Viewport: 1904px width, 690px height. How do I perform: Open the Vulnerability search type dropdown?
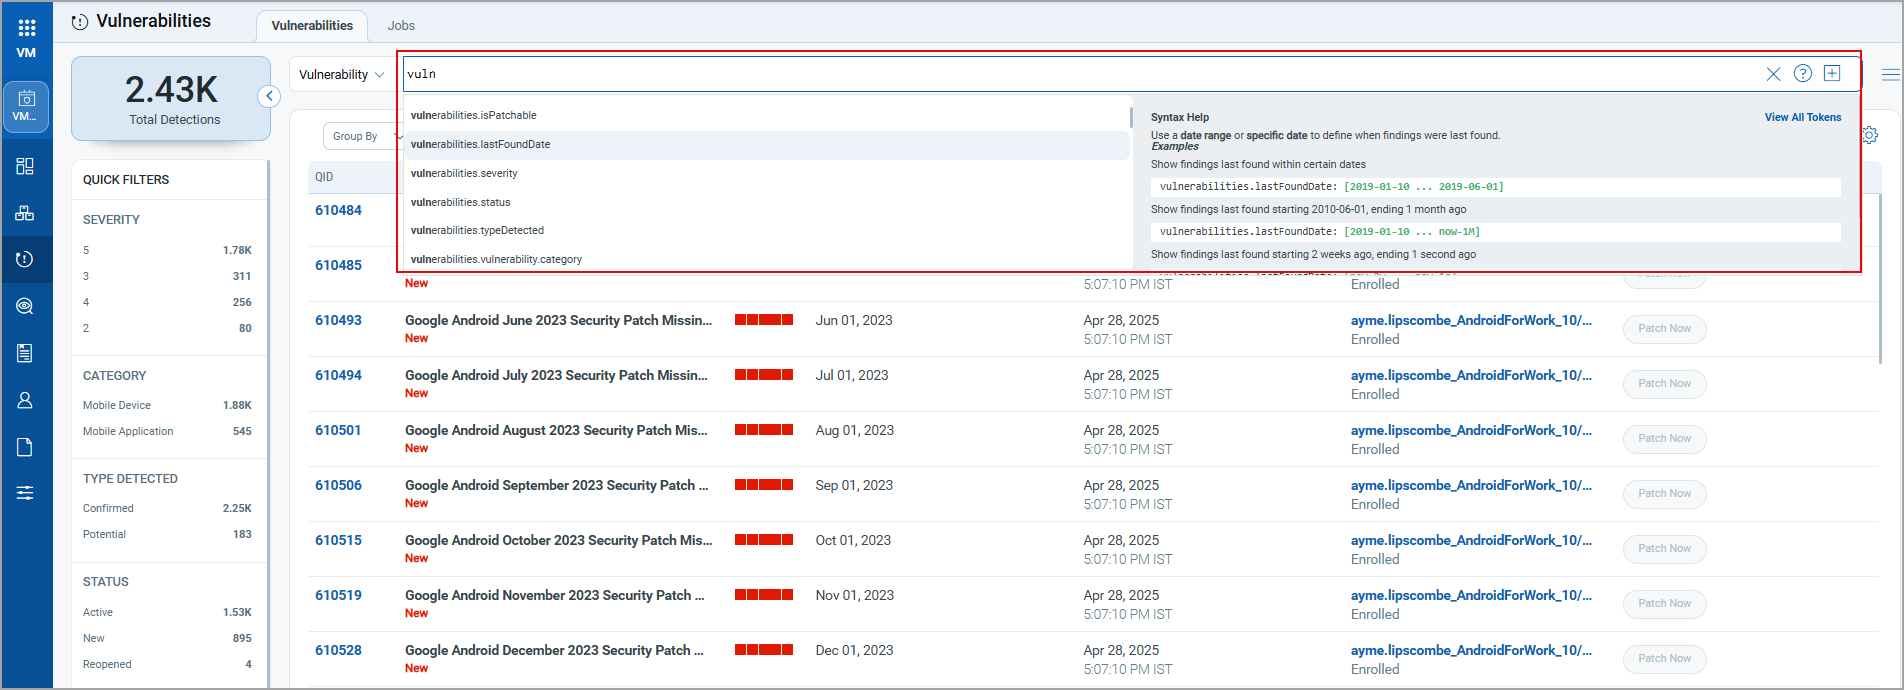[341, 75]
